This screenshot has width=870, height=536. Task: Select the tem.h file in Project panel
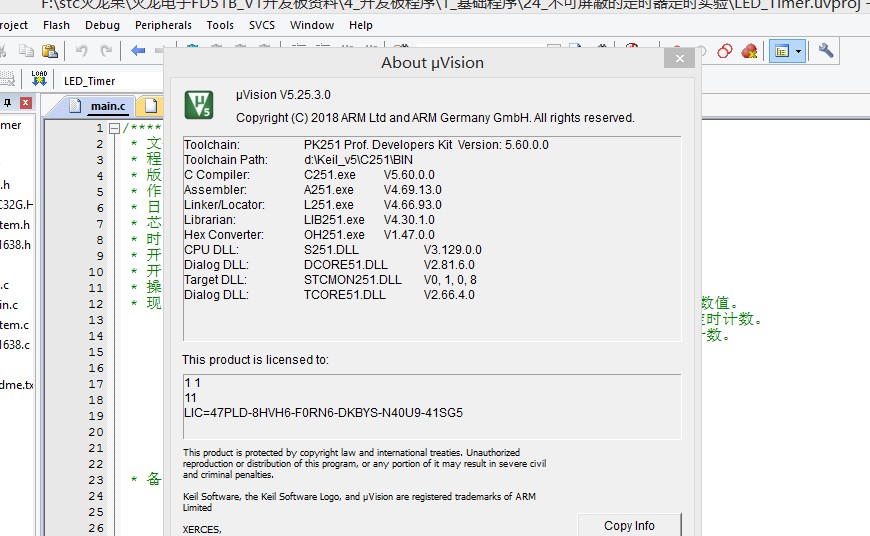click(x=15, y=225)
